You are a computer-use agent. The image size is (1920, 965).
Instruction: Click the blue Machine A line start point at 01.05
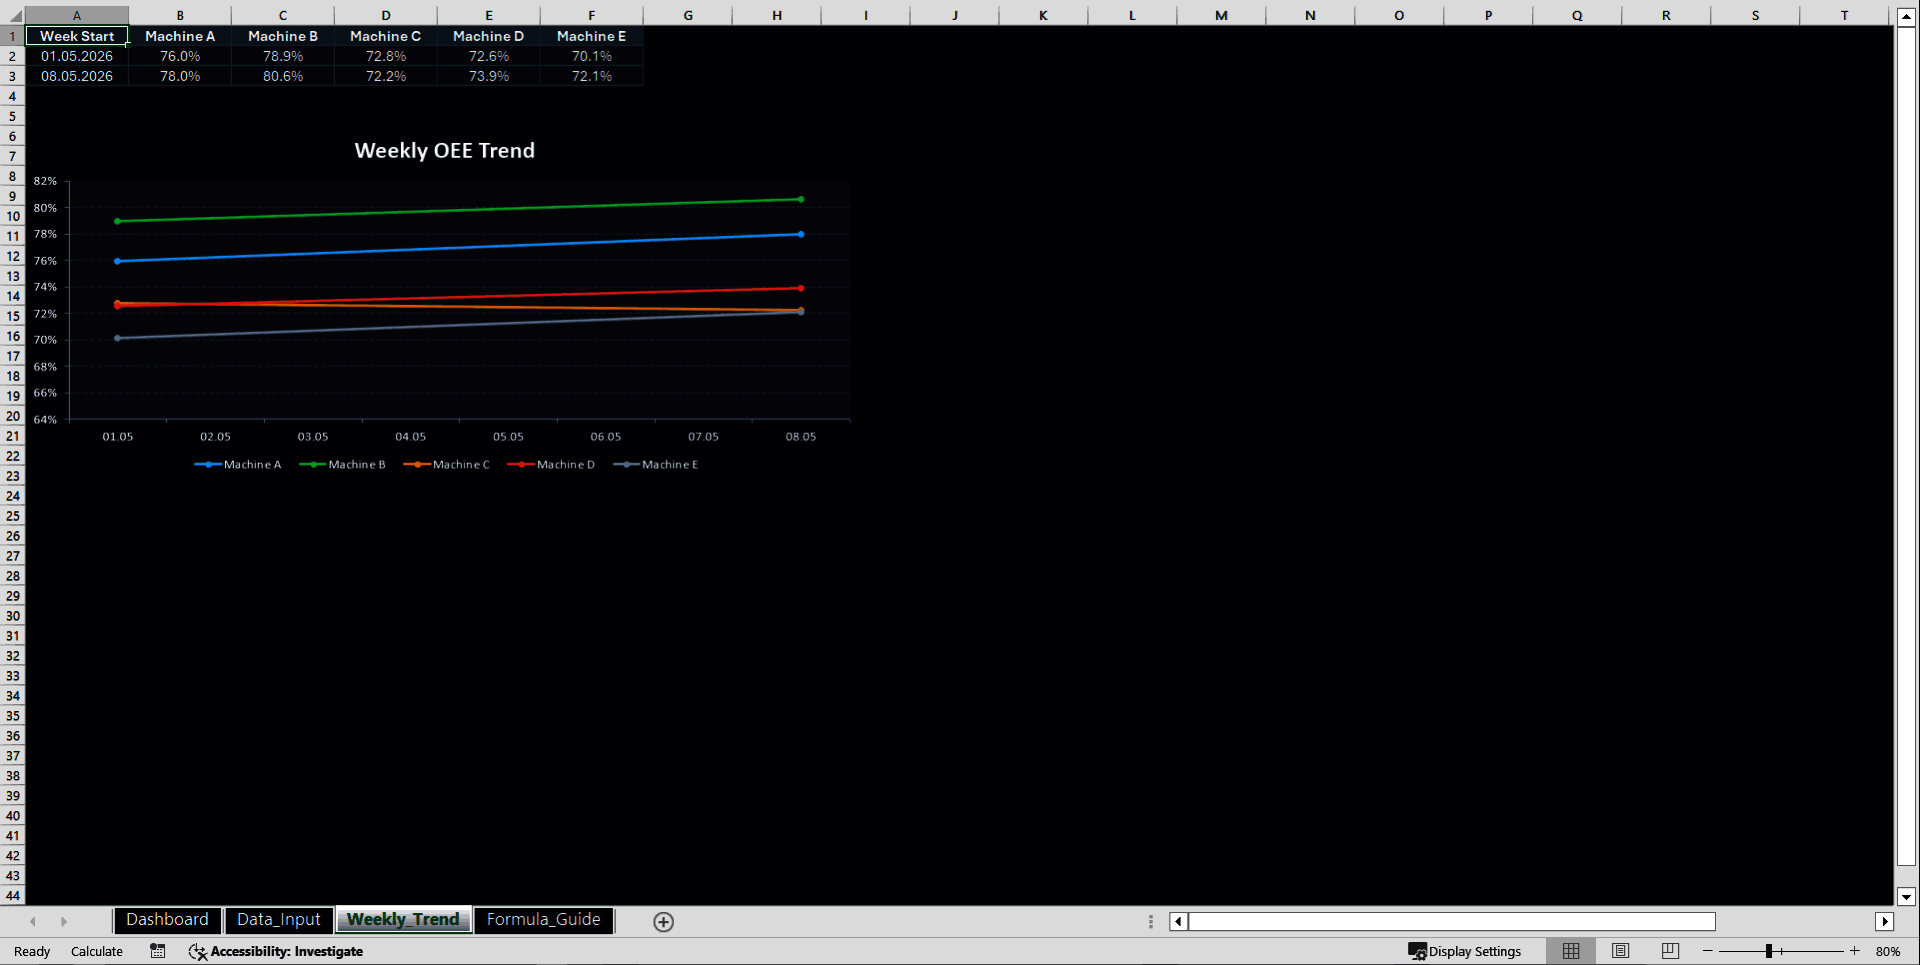tap(118, 261)
